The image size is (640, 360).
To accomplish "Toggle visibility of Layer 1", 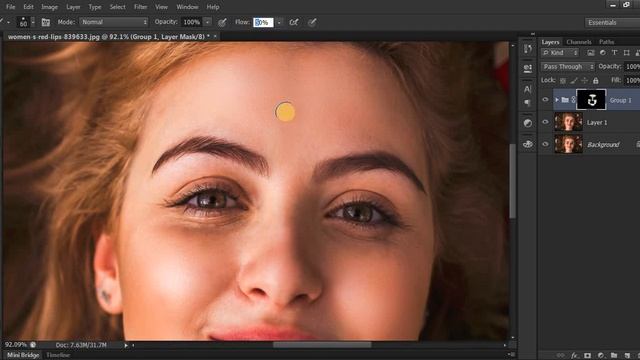I will pos(545,122).
